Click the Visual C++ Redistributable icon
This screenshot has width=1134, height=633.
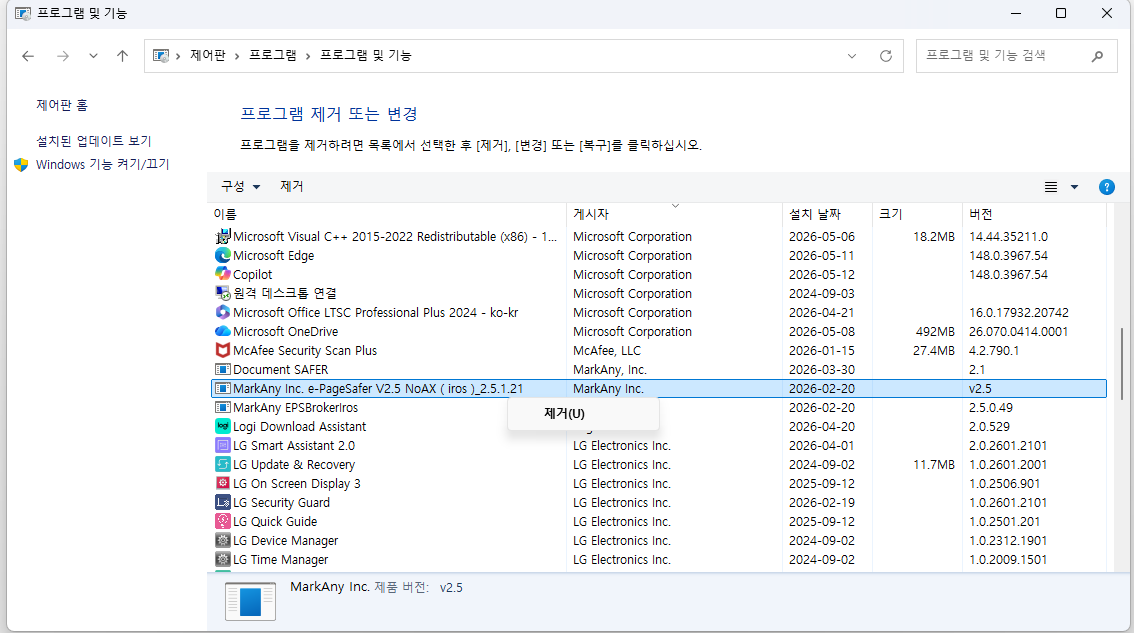click(x=223, y=237)
